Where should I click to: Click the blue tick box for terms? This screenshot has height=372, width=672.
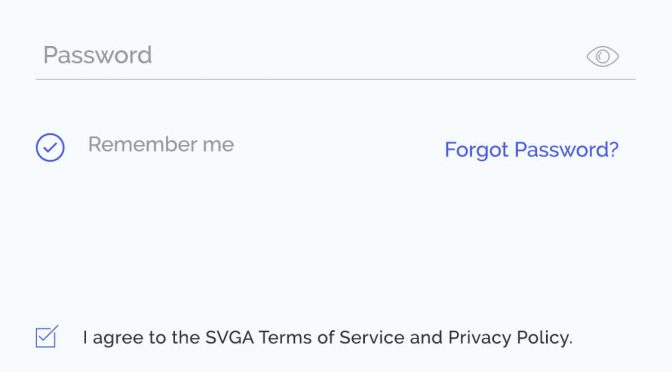click(47, 337)
